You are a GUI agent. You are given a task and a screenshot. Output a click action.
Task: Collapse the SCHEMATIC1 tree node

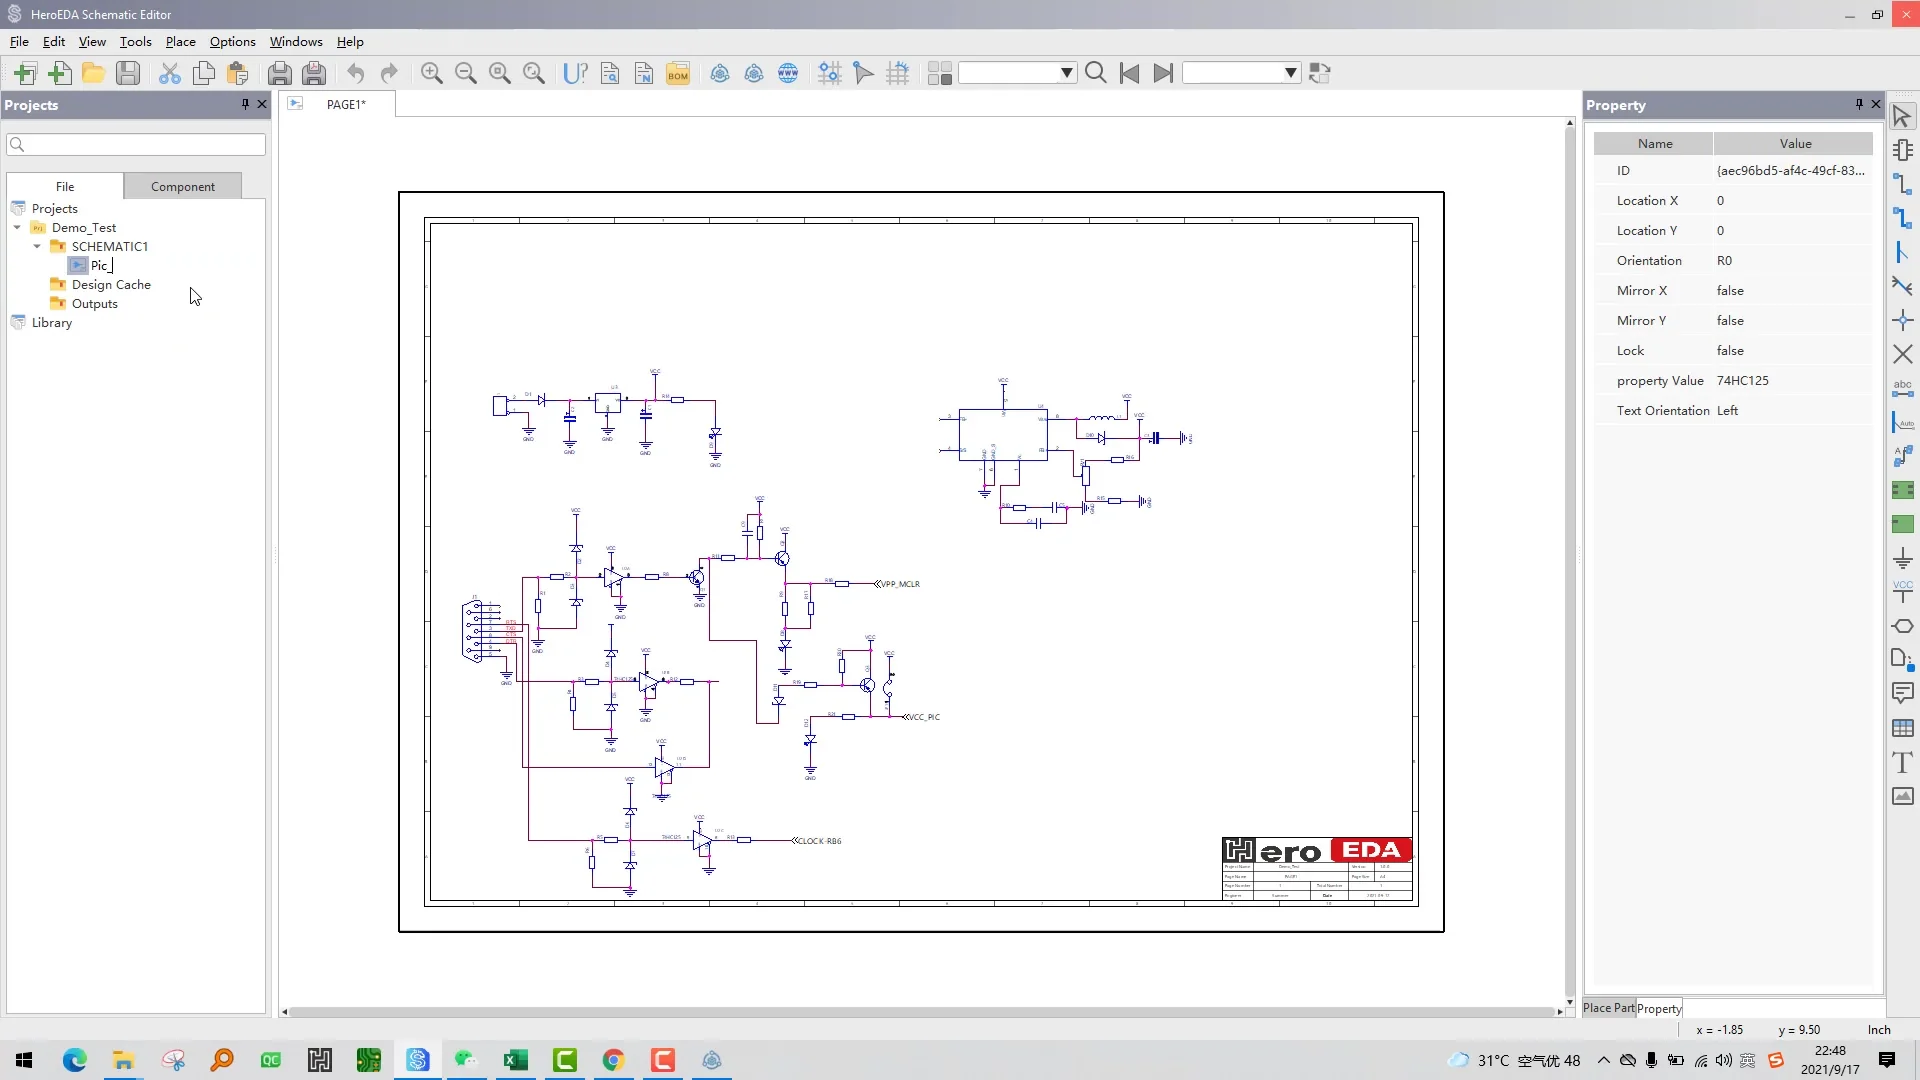37,246
